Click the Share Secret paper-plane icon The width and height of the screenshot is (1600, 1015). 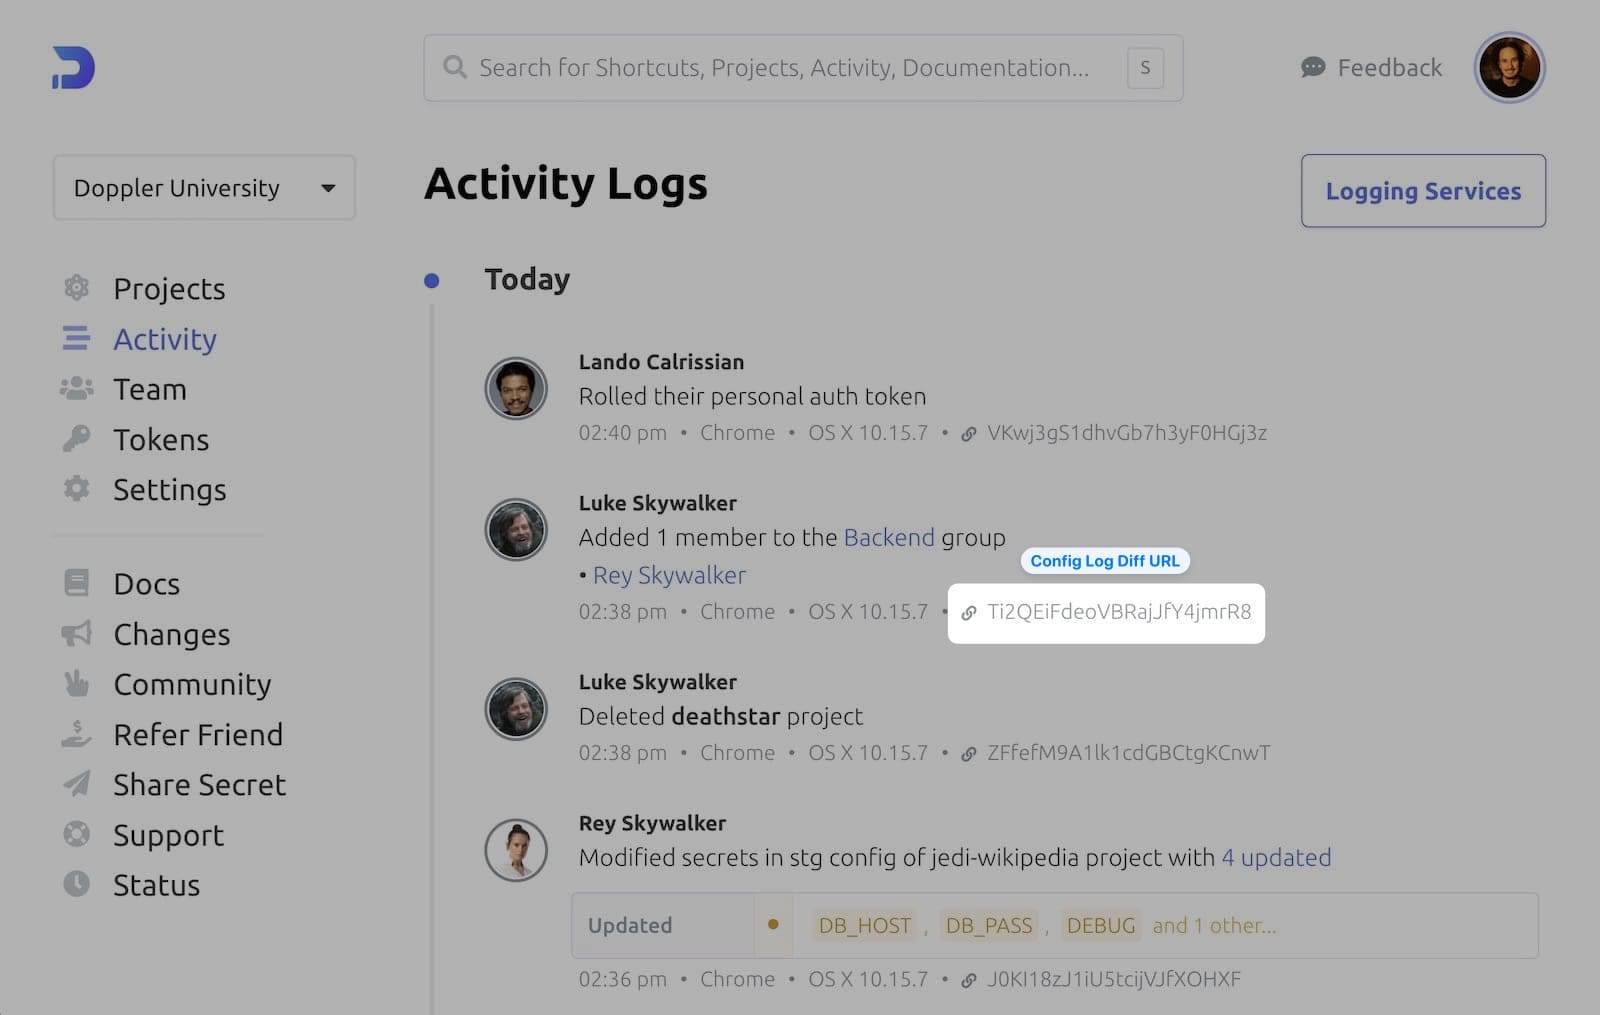click(x=76, y=783)
